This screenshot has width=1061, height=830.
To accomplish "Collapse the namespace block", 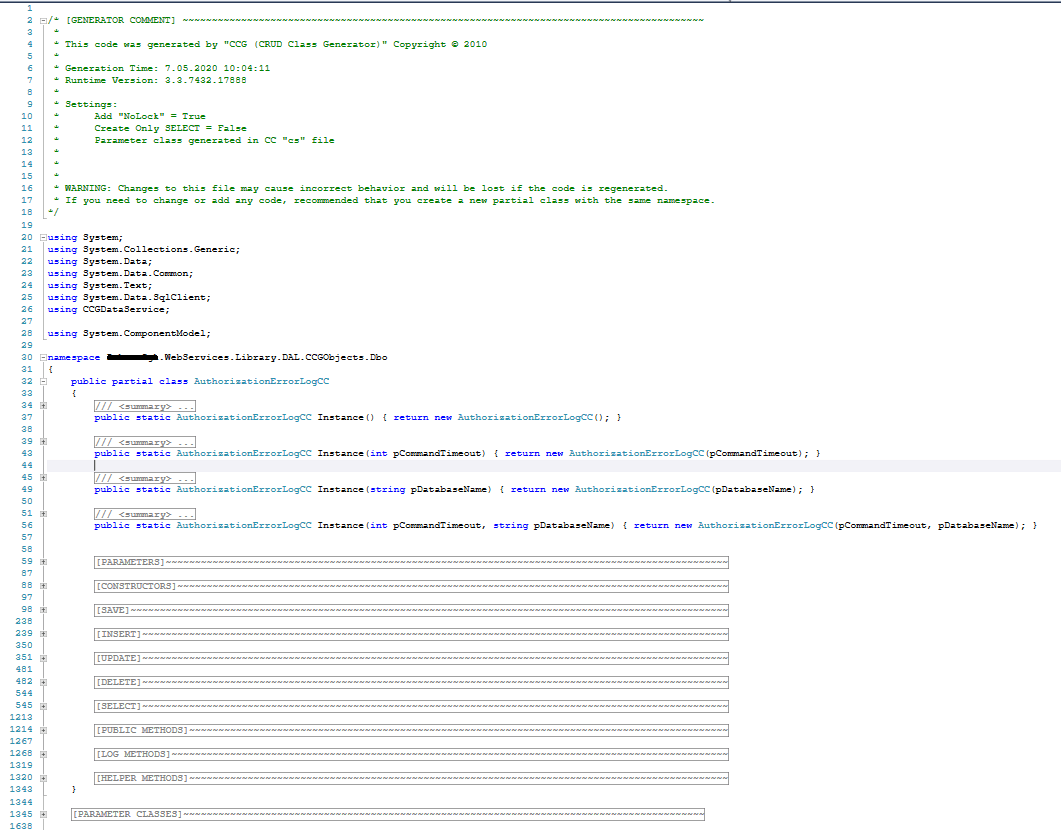I will pos(43,357).
